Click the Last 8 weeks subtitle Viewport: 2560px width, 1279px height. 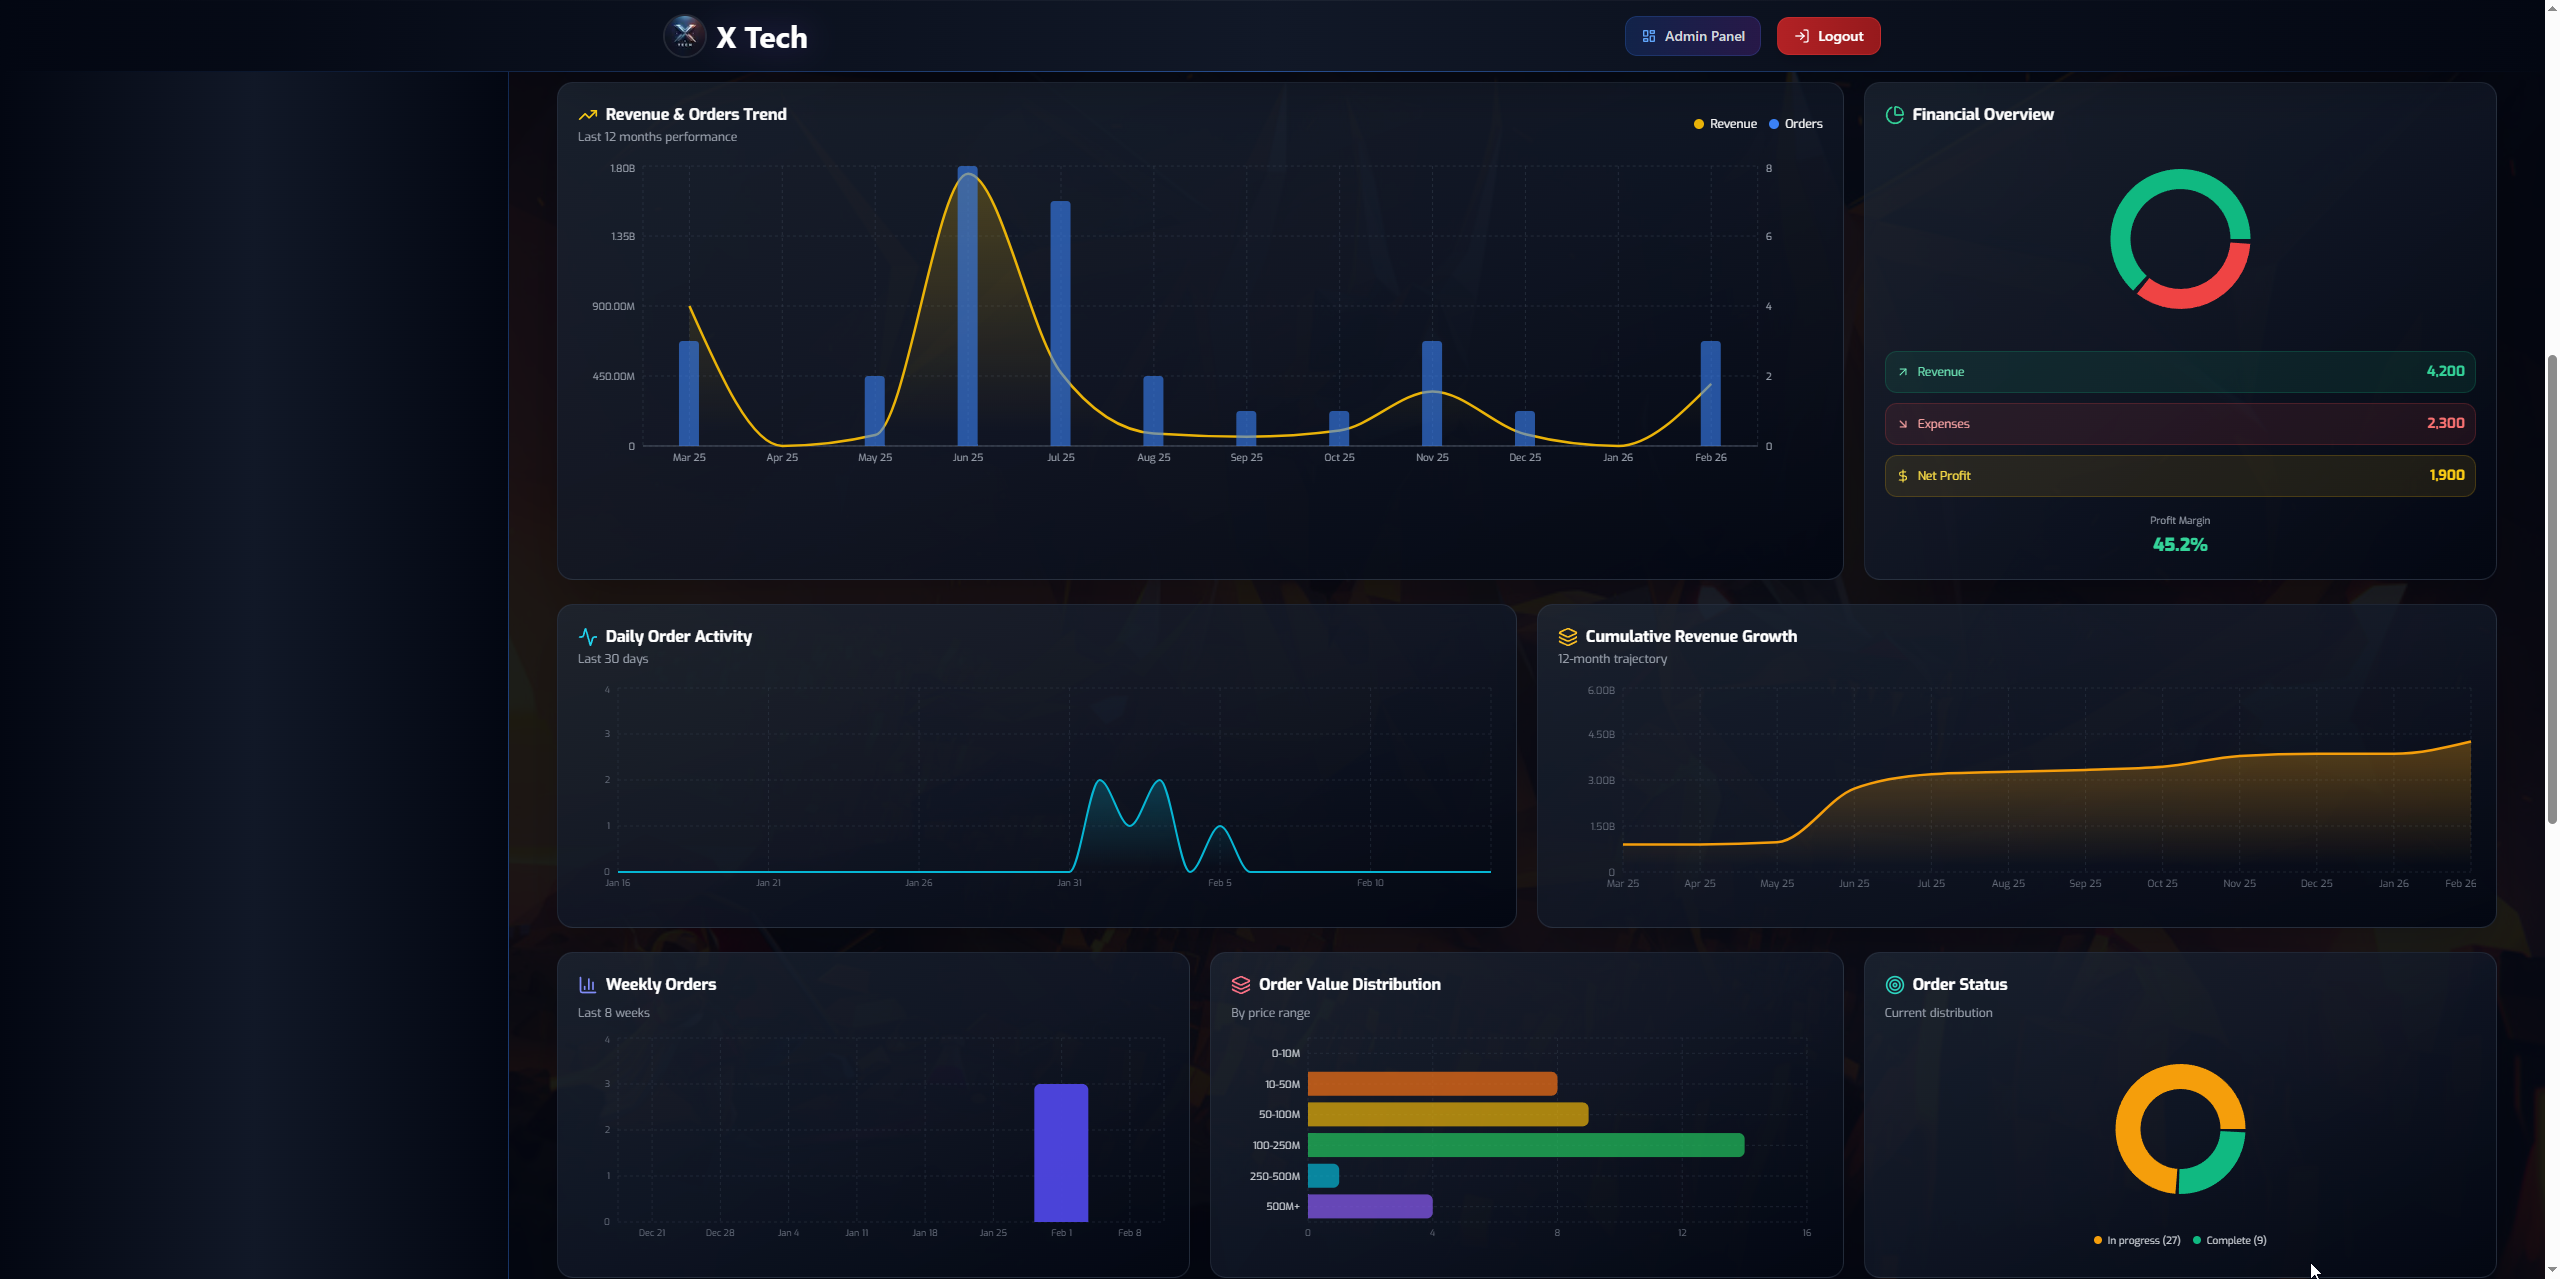coord(614,1013)
